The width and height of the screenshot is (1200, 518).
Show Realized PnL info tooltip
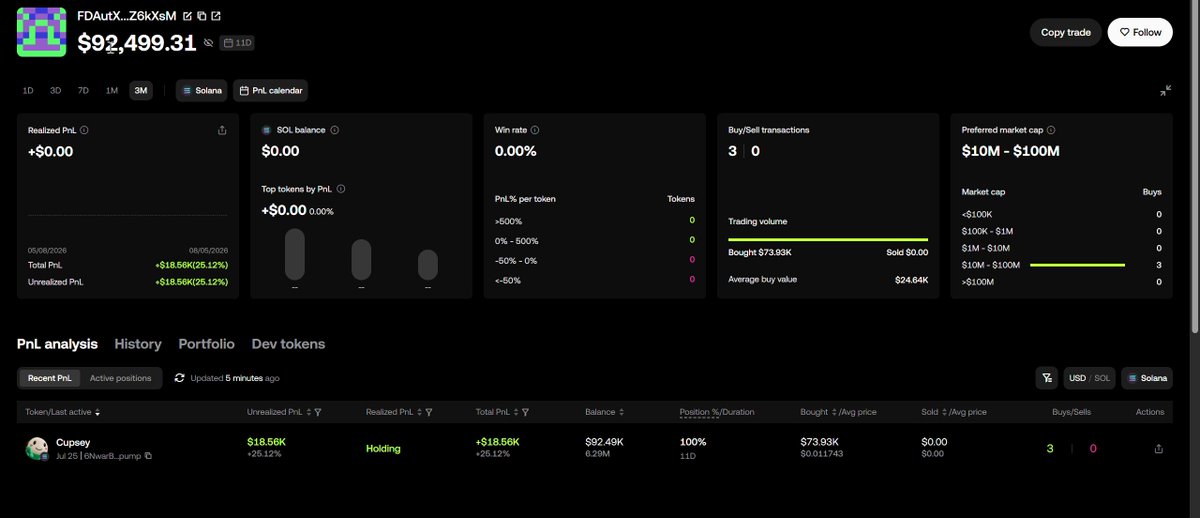click(84, 130)
